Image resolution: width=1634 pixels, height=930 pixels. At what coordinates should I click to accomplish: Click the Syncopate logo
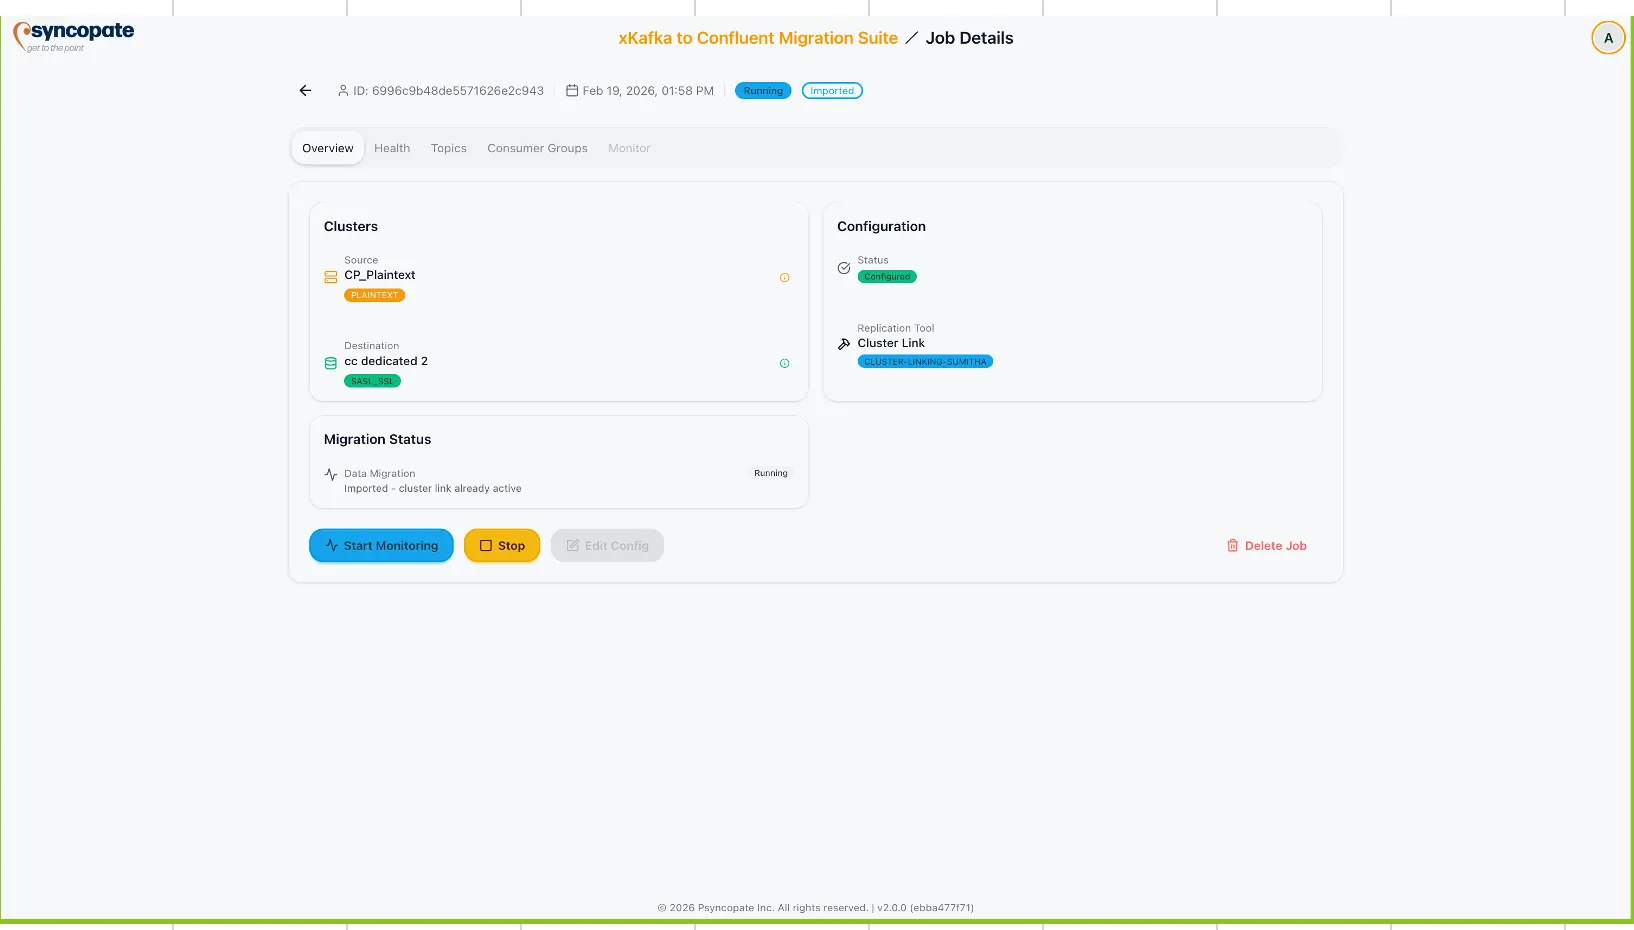coord(74,36)
